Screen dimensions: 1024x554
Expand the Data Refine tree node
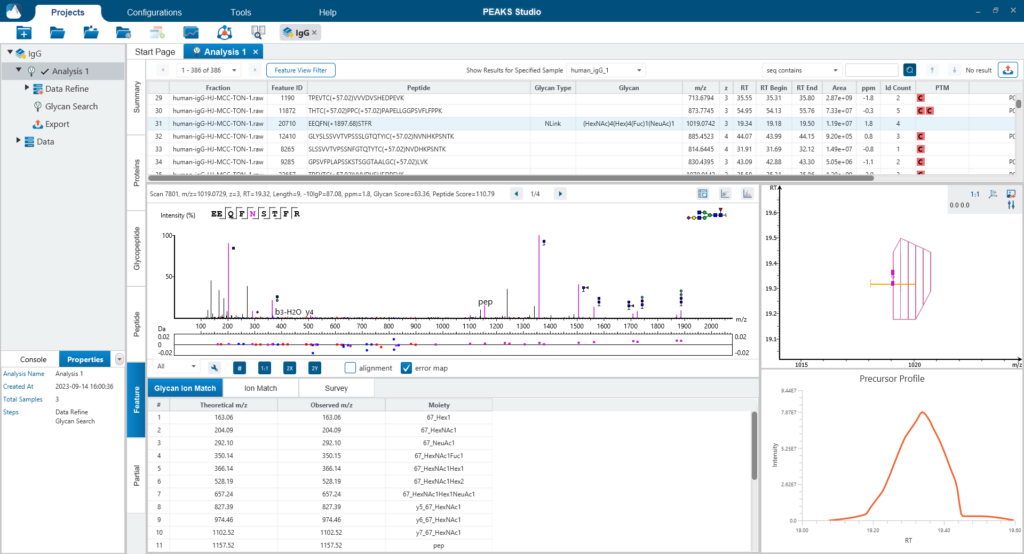click(x=28, y=89)
